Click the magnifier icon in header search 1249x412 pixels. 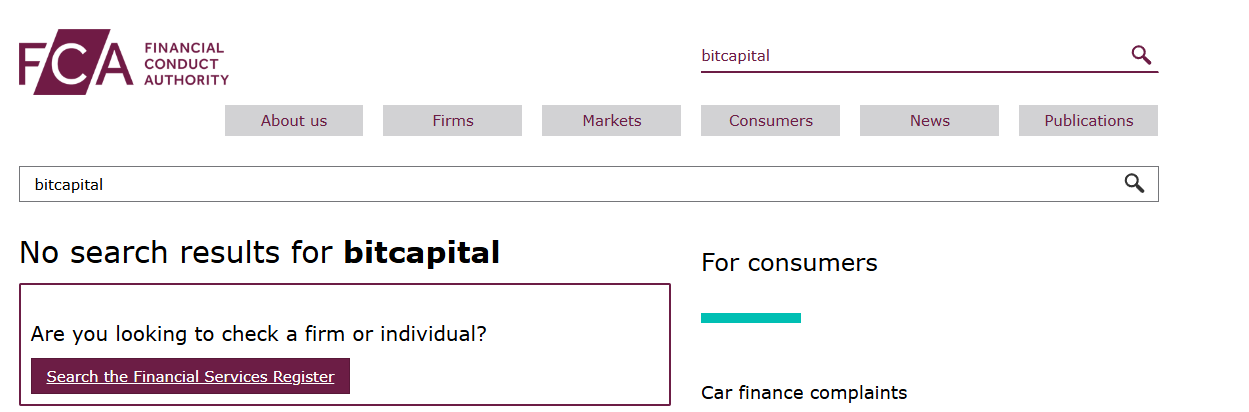coord(1141,55)
